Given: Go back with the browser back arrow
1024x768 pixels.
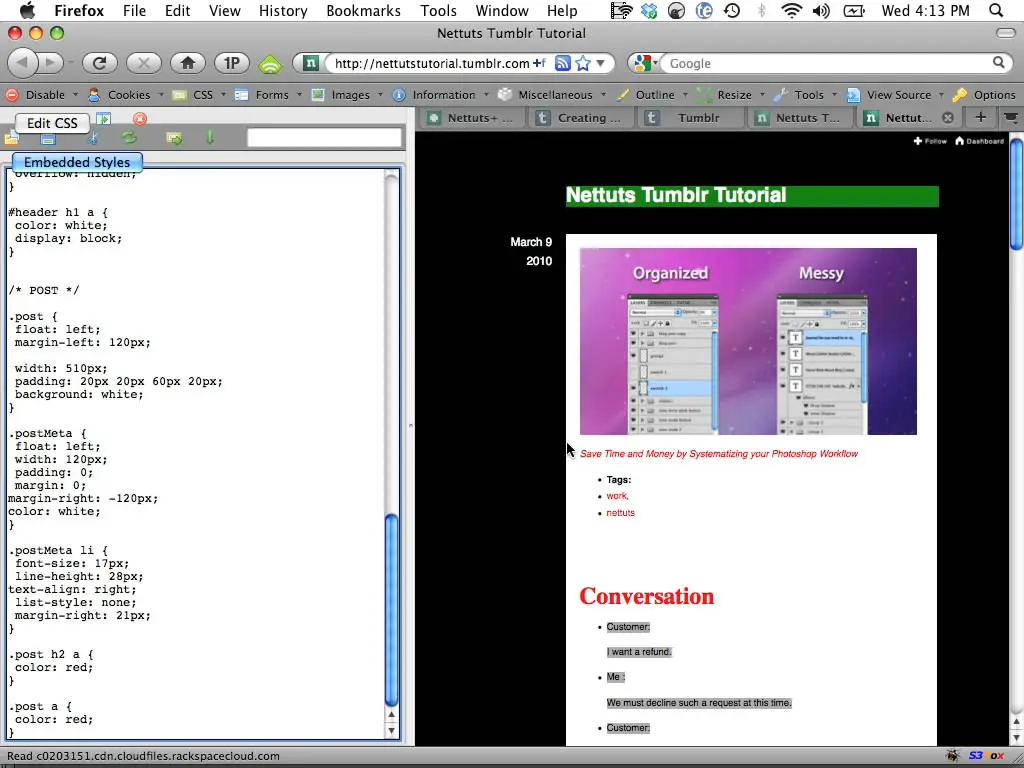Looking at the screenshot, I should tap(22, 63).
